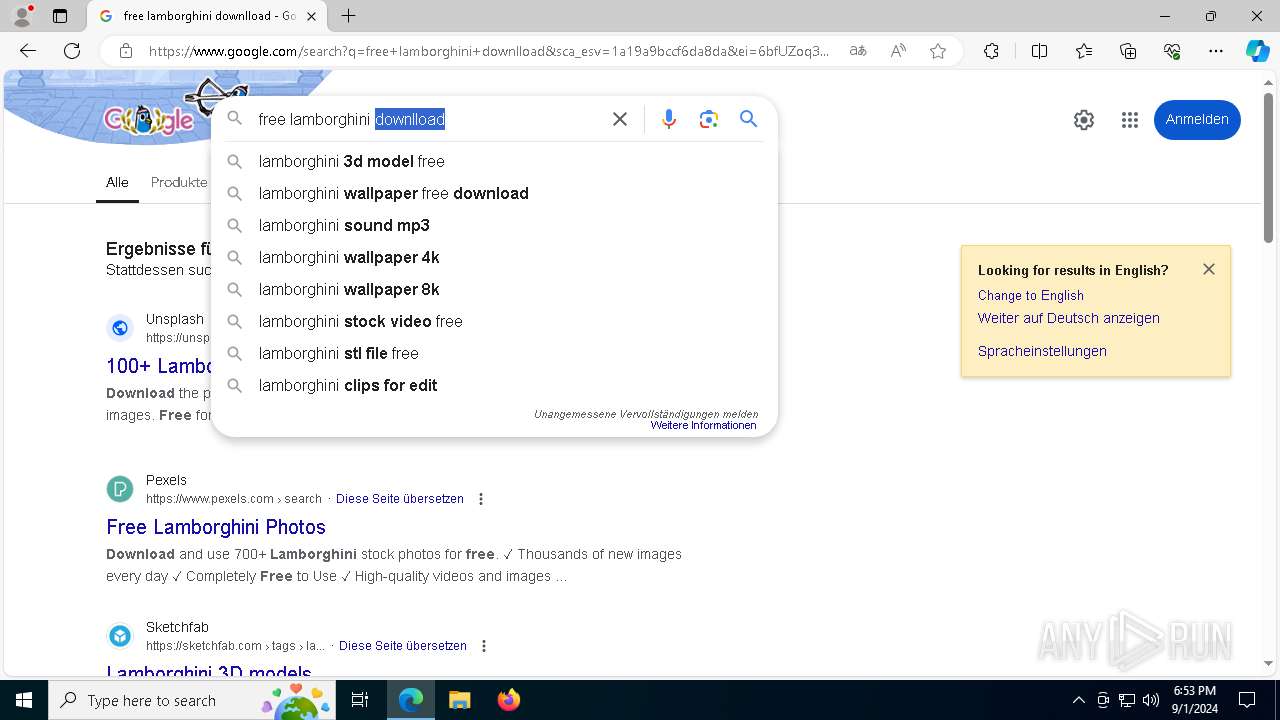Close the Looking for results in English box
The height and width of the screenshot is (720, 1280).
coord(1209,269)
